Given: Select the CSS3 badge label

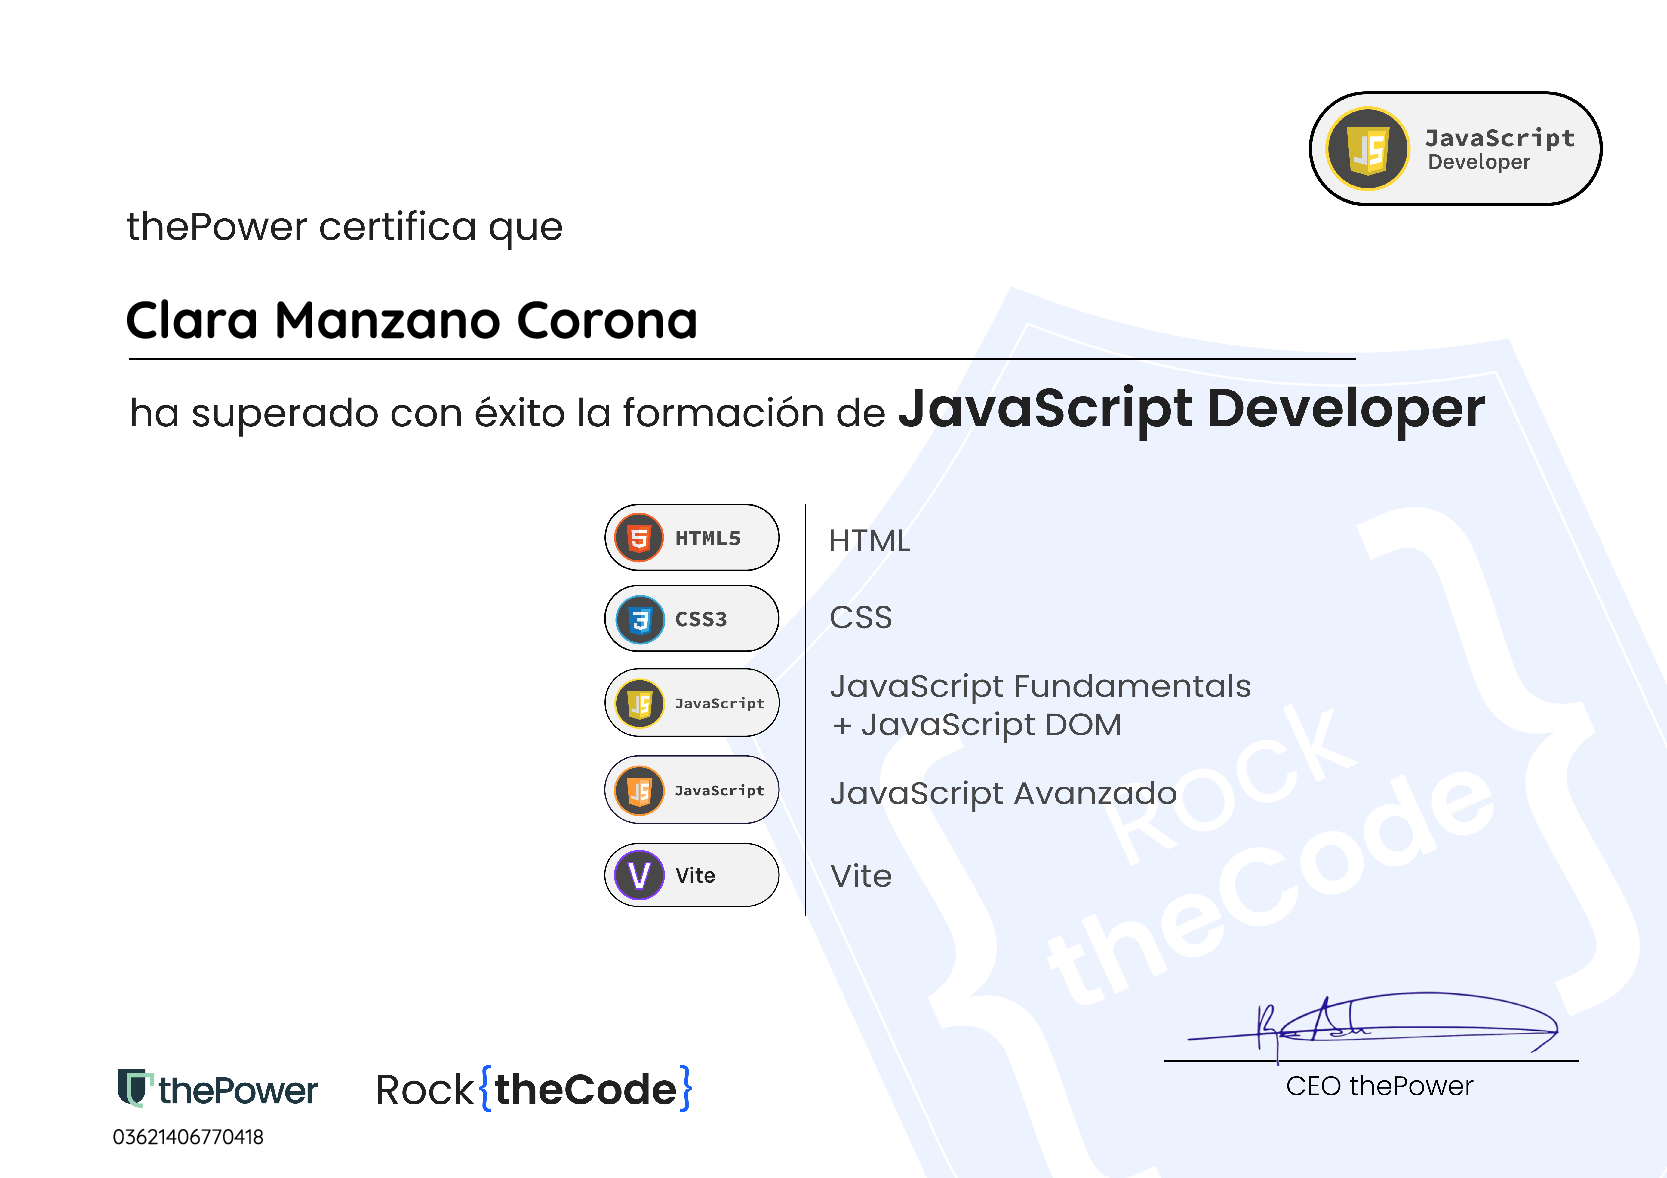Looking at the screenshot, I should click(701, 619).
